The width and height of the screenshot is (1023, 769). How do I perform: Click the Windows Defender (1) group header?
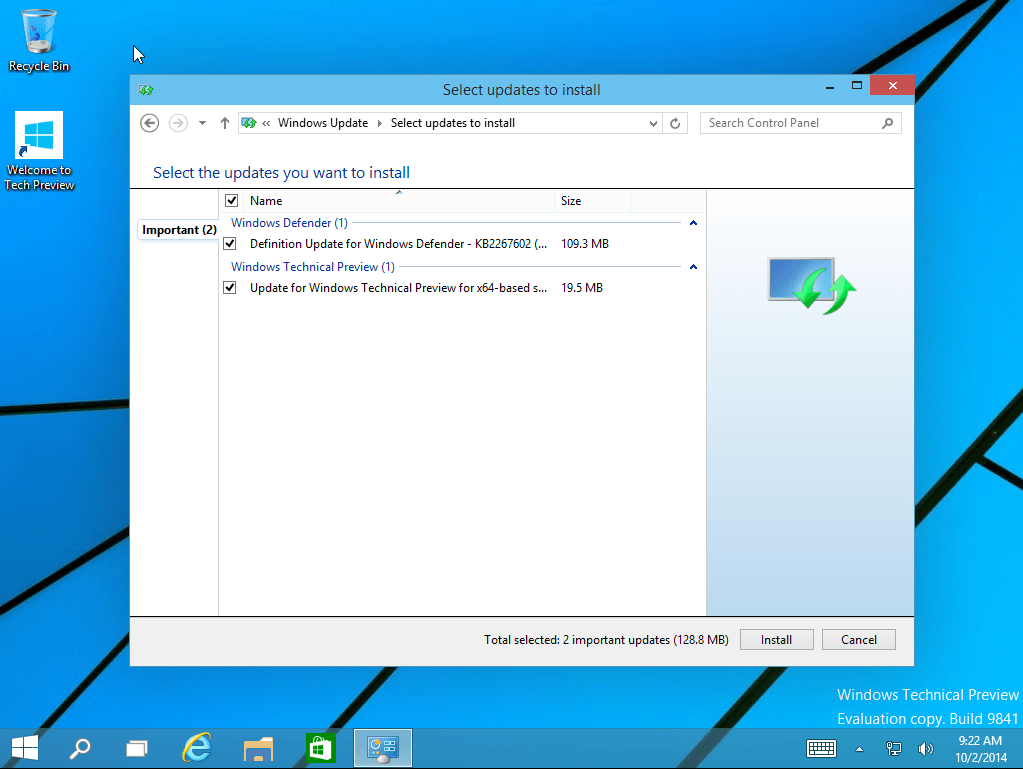pos(289,223)
